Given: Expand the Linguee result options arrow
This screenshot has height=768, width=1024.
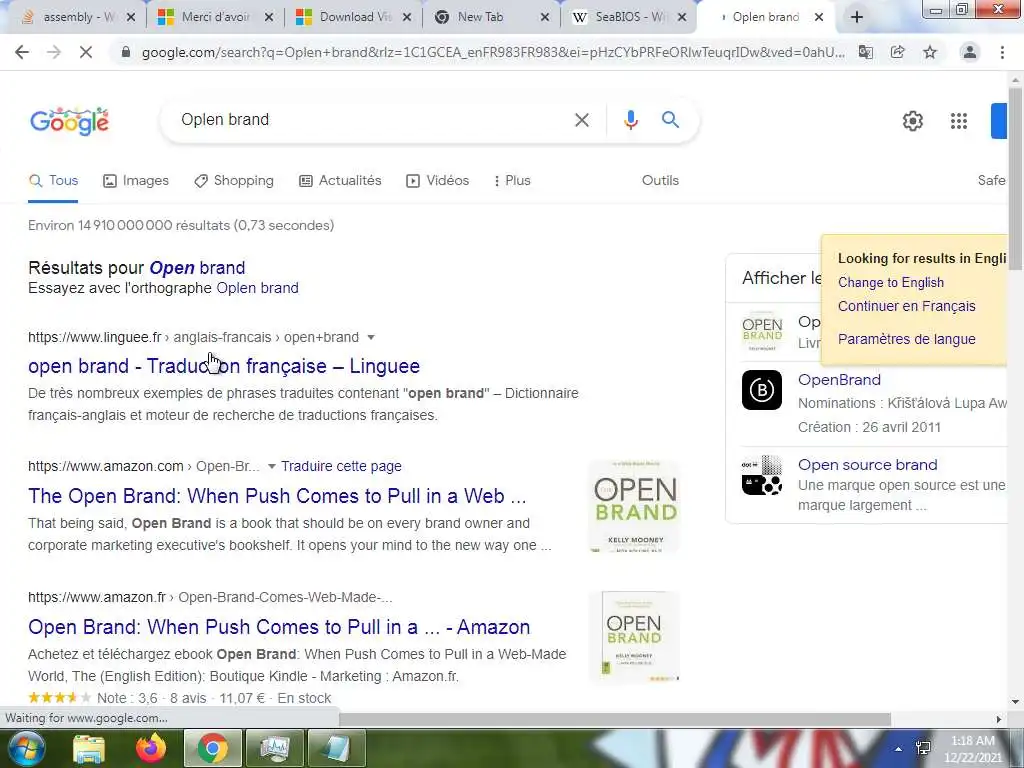Looking at the screenshot, I should [x=371, y=338].
